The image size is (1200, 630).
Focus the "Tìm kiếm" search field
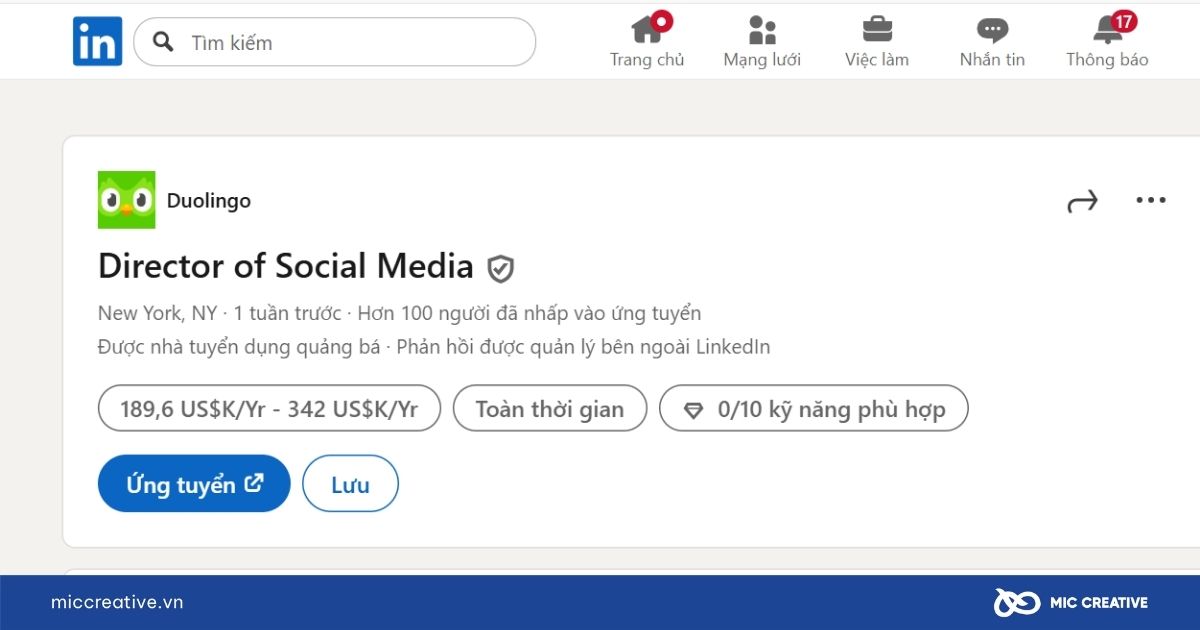[334, 42]
